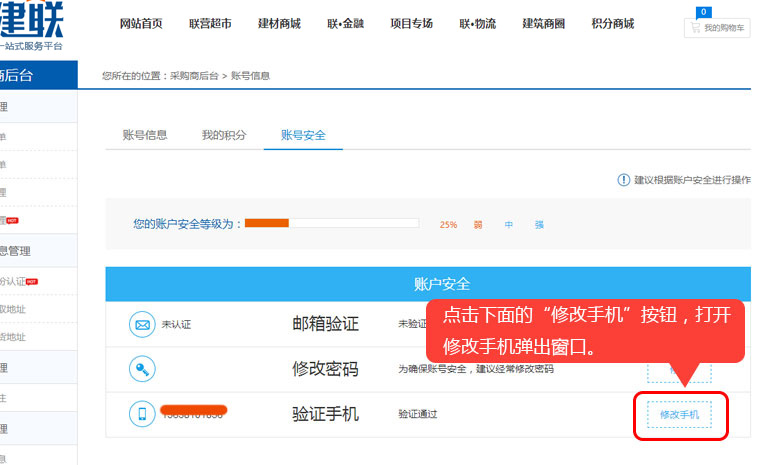Image resolution: width=760 pixels, height=465 pixels.
Task: Open 联营超市 from the top menu
Action: pyautogui.click(x=210, y=24)
